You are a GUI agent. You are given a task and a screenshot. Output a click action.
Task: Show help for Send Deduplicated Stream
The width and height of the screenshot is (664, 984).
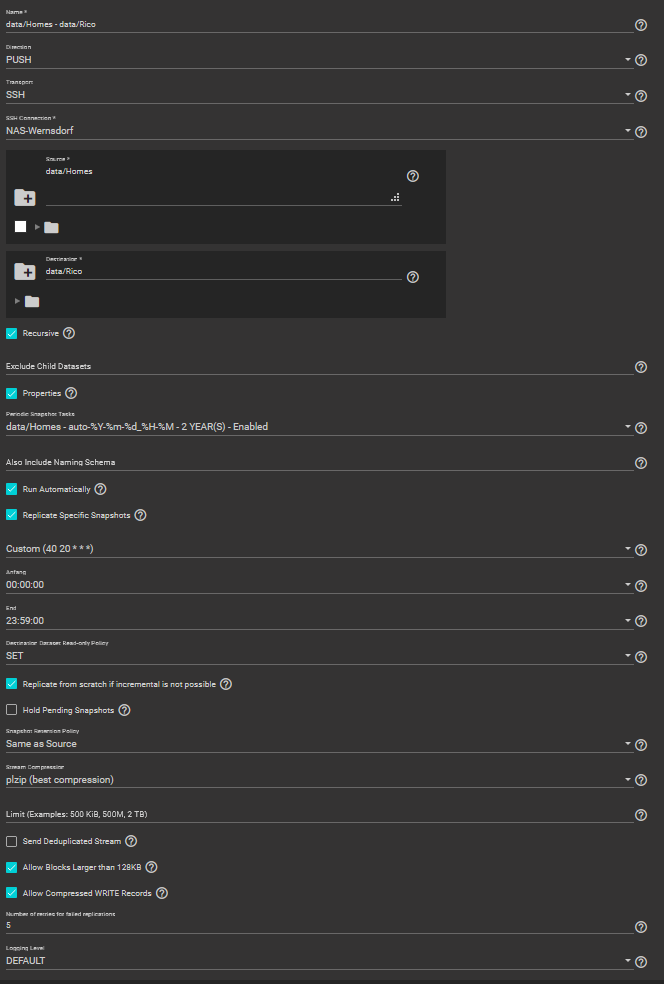pos(131,842)
